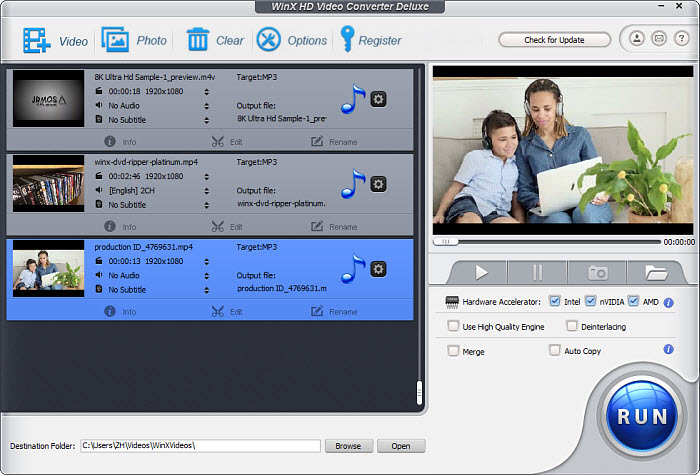Take a snapshot with the camera button
Screen dimensions: 700x475
pos(597,272)
